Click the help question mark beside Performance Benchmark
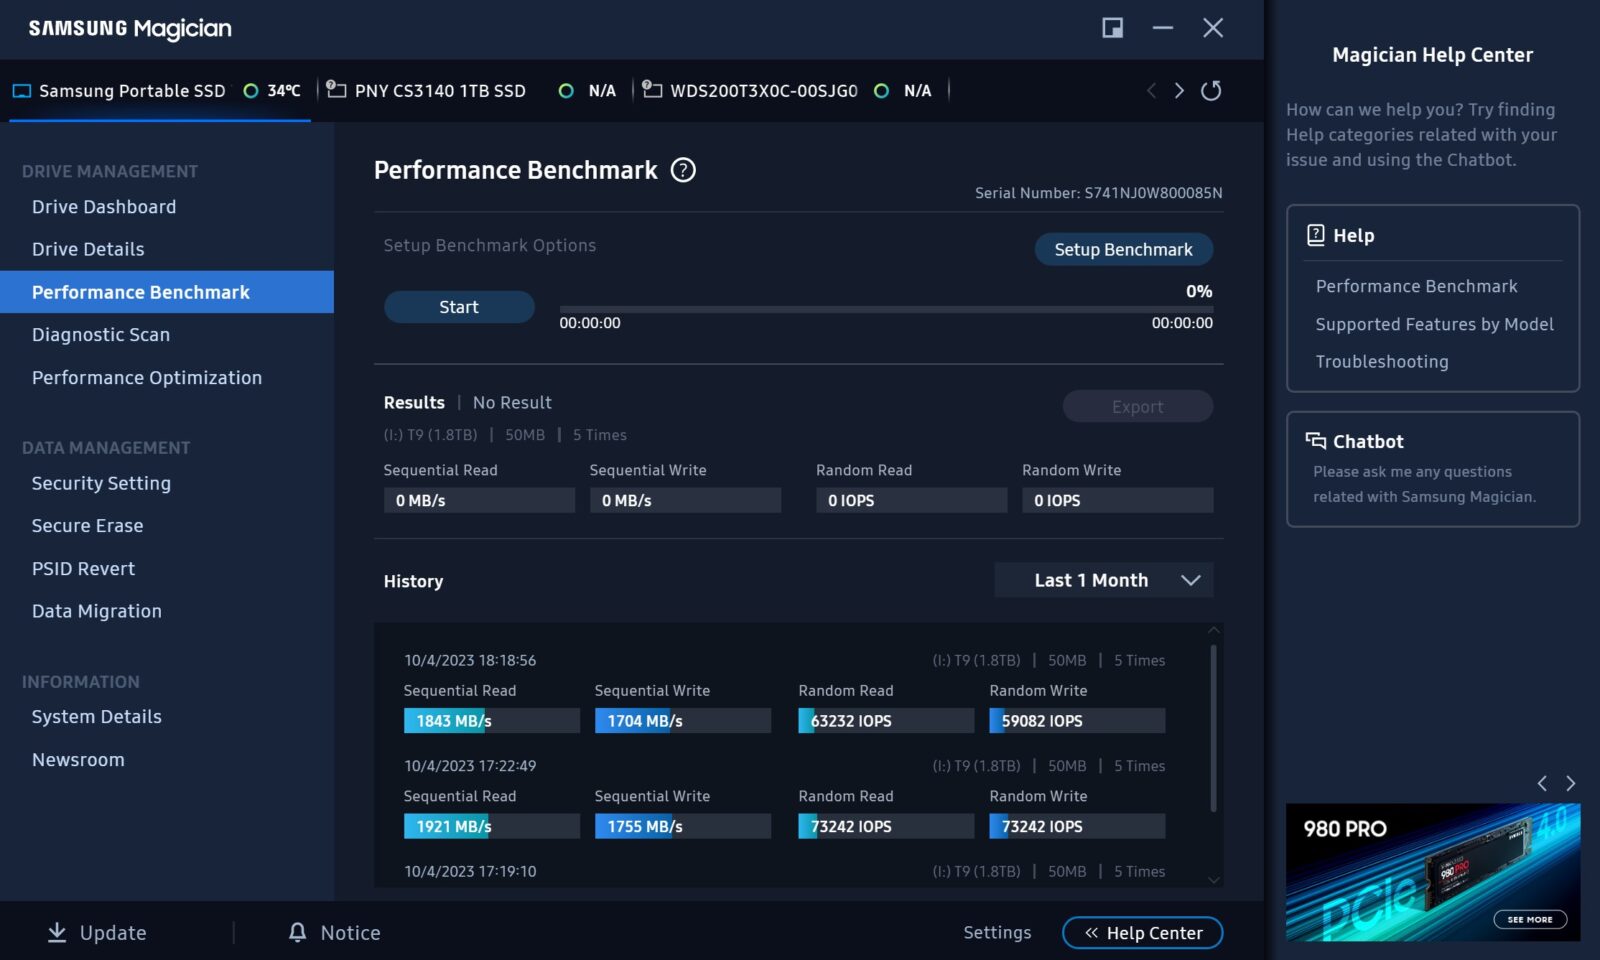 pyautogui.click(x=683, y=170)
